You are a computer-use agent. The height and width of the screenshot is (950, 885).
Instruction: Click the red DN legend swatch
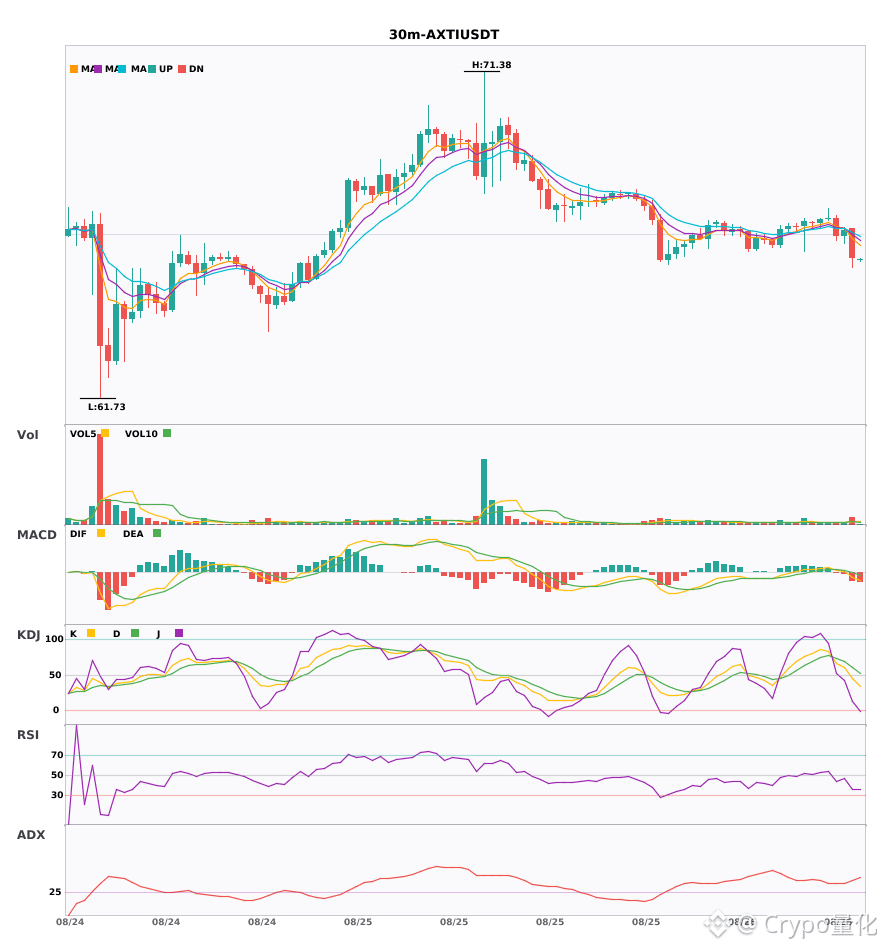pos(182,69)
